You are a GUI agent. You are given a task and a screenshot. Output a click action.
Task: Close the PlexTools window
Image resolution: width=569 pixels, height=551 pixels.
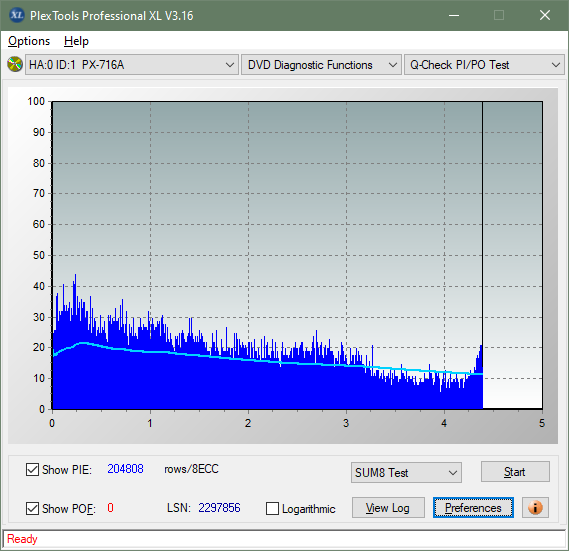point(544,15)
